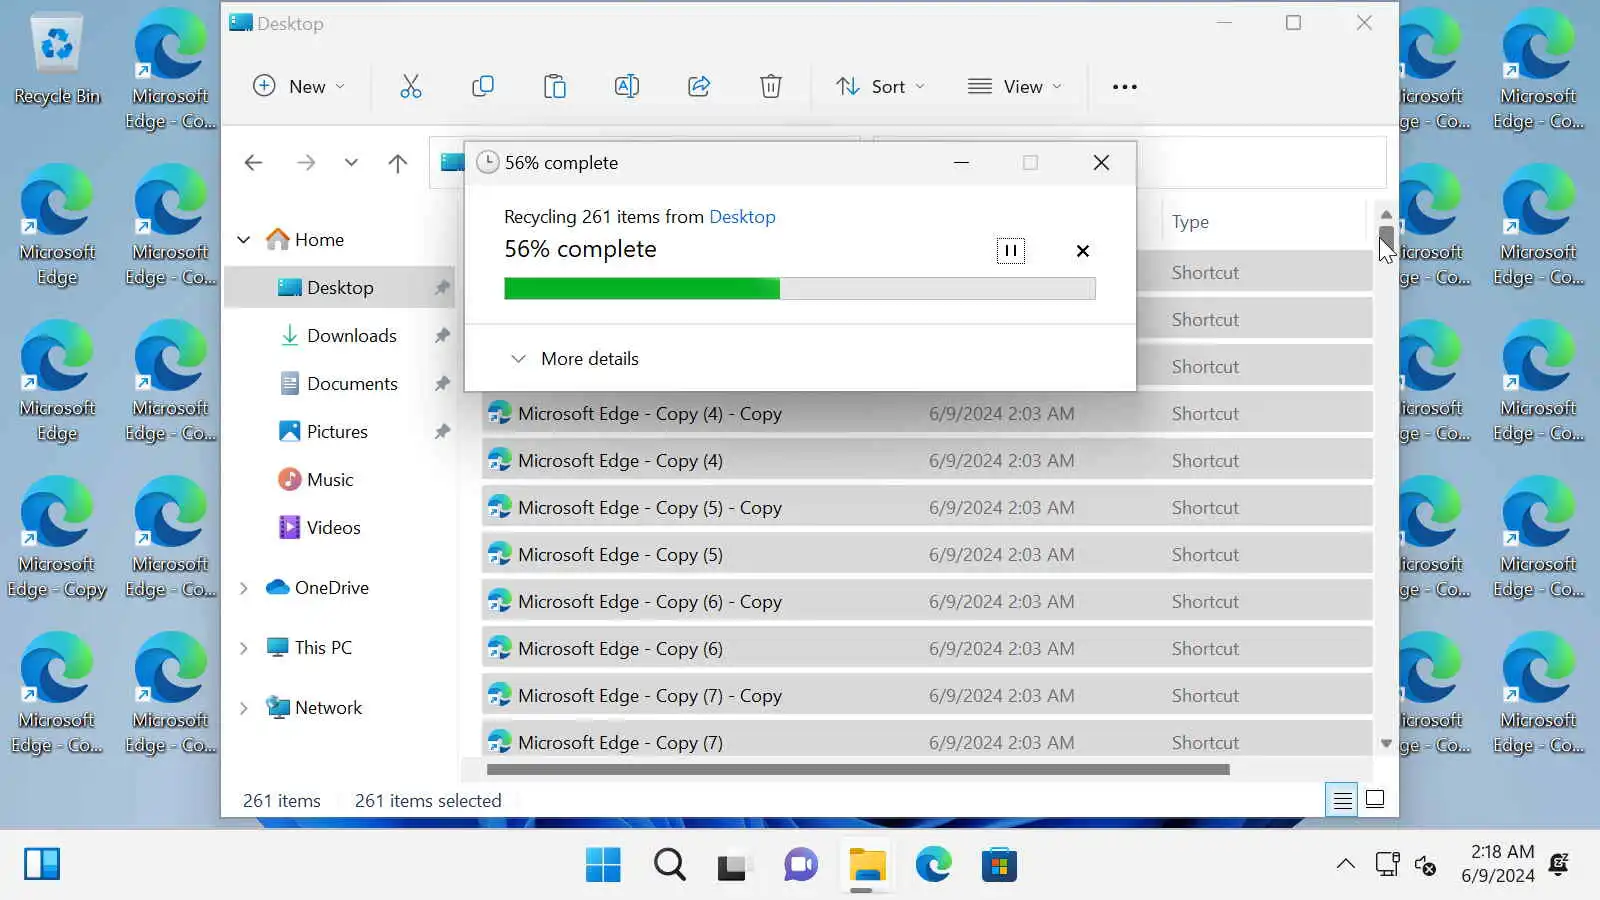Open the Windows Start menu

point(603,865)
